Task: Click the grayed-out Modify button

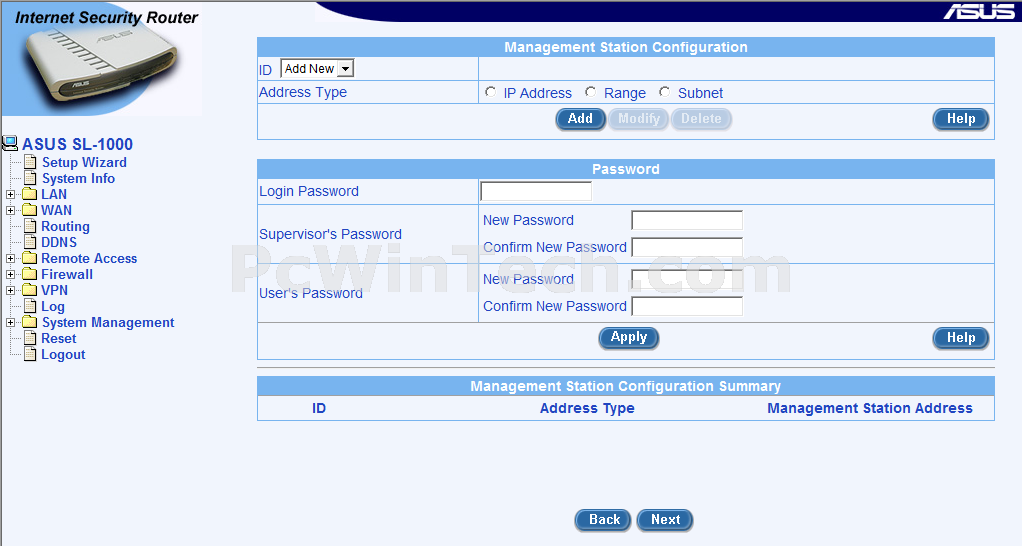Action: point(639,119)
